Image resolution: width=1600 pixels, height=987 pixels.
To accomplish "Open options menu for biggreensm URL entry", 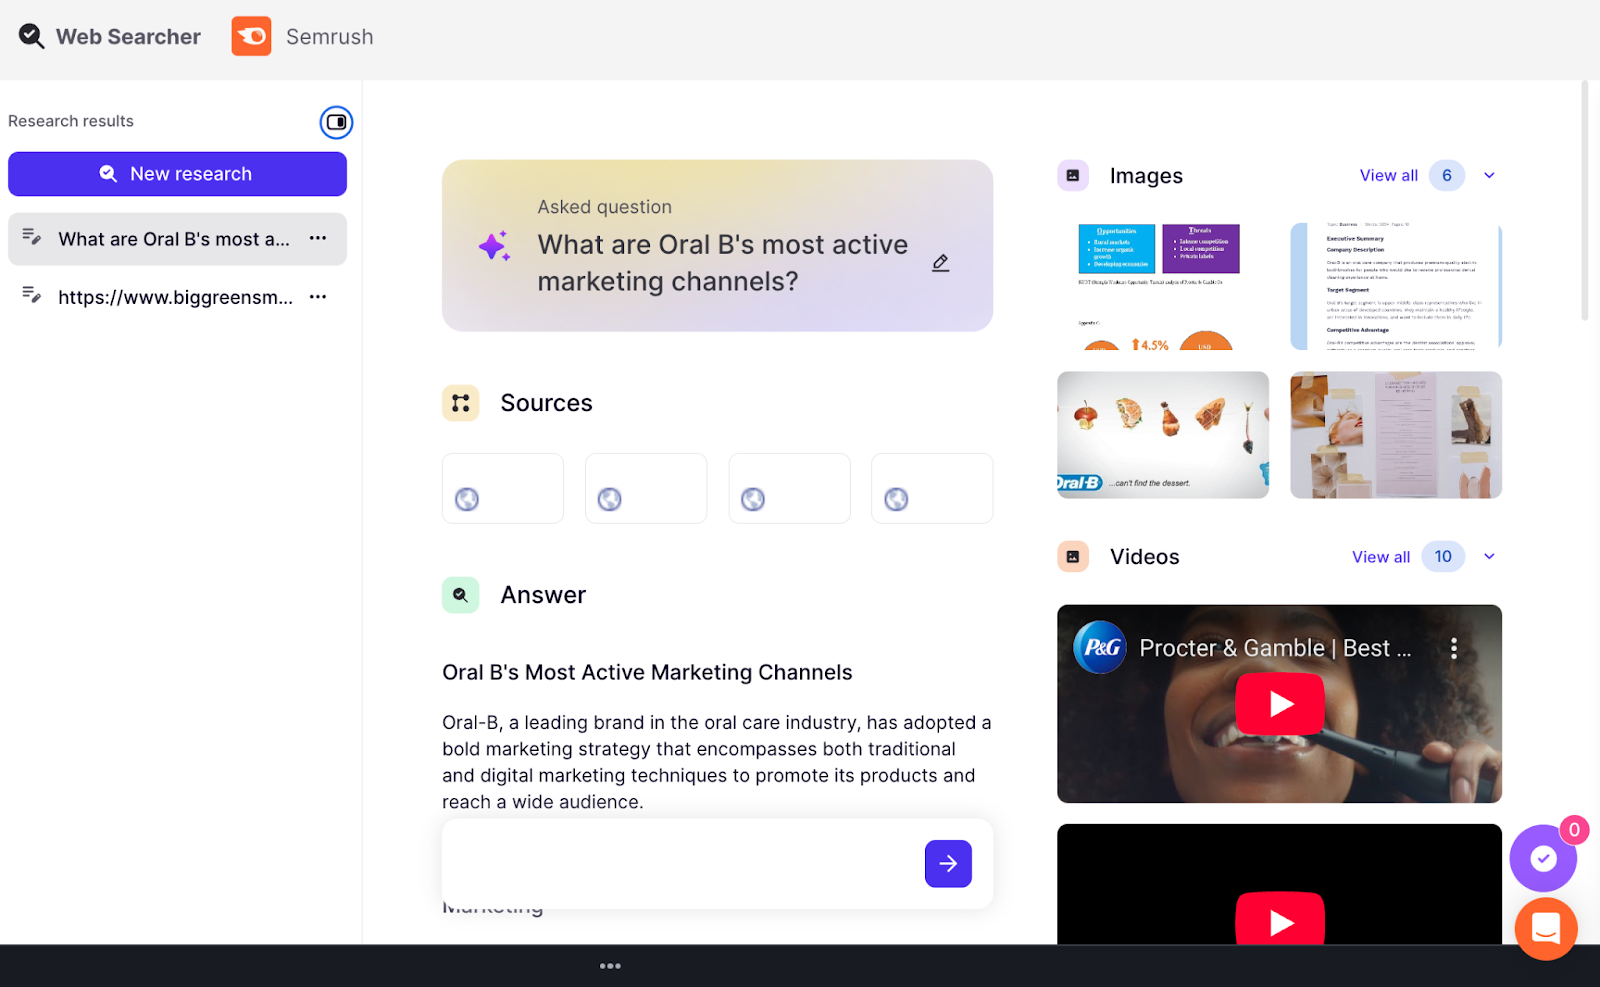I will (317, 296).
